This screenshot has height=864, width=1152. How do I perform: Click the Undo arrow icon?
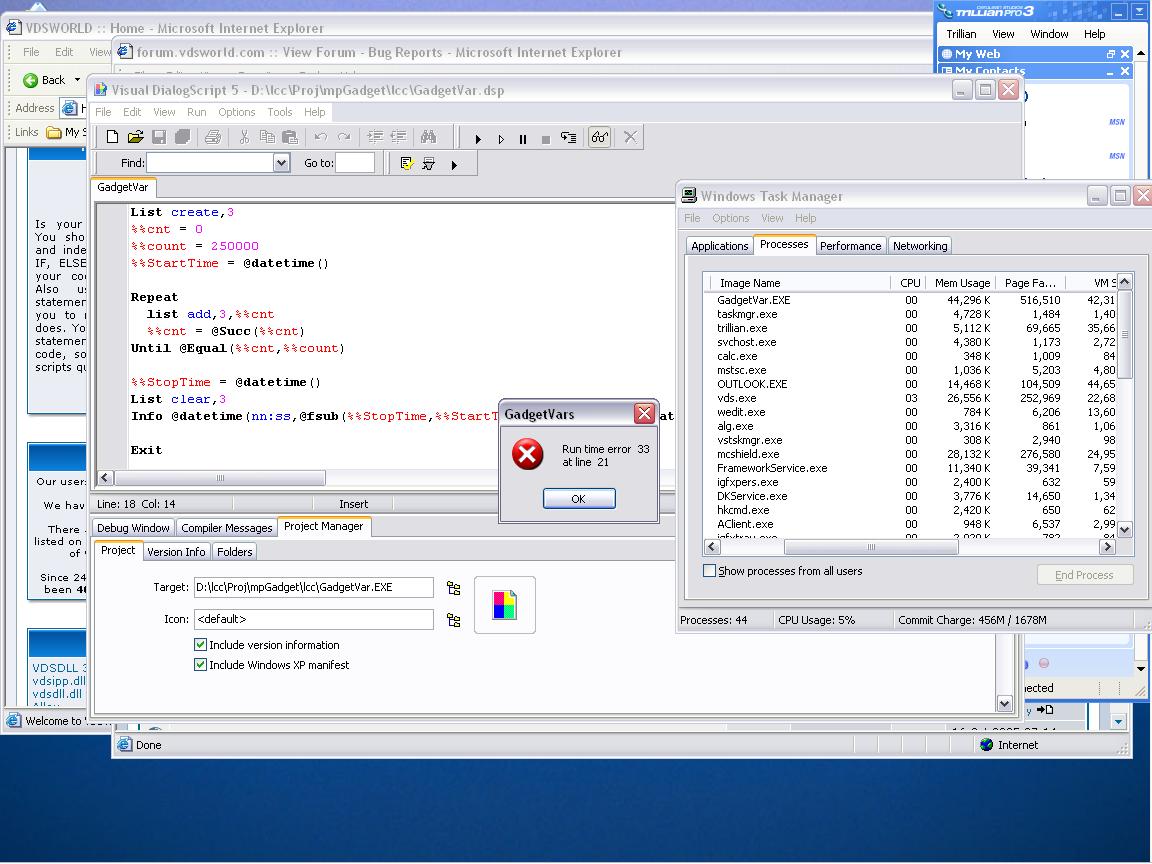[320, 137]
